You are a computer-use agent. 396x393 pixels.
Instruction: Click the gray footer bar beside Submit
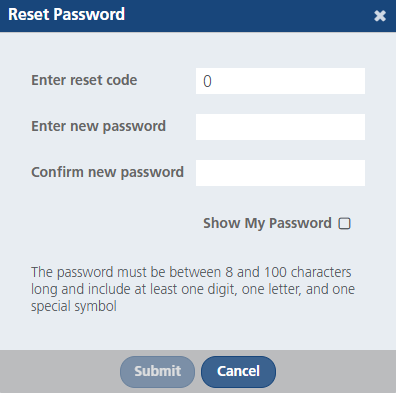click(60, 372)
